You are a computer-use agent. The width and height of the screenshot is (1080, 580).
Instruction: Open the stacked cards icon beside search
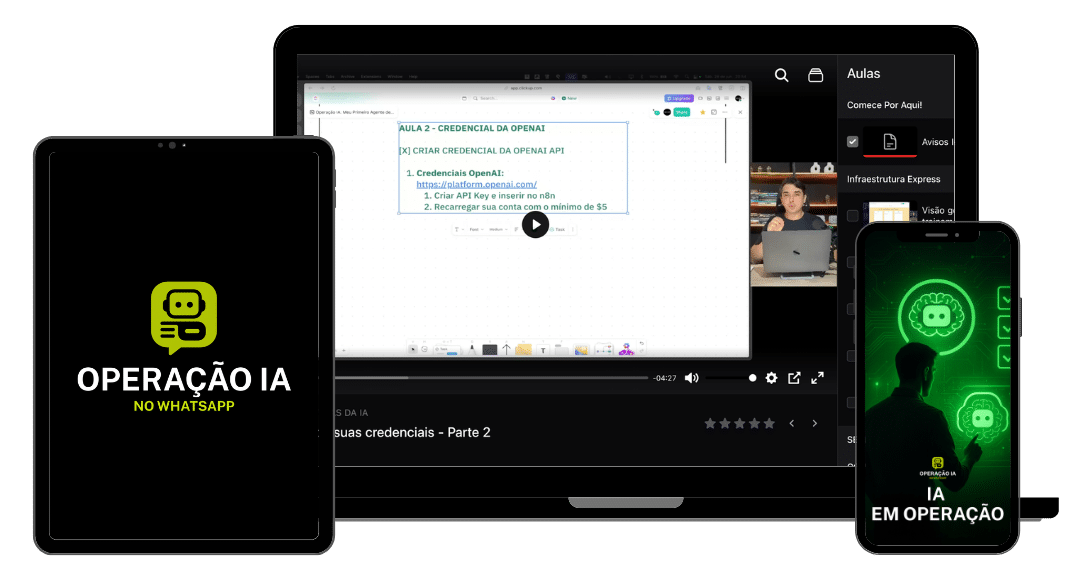816,75
